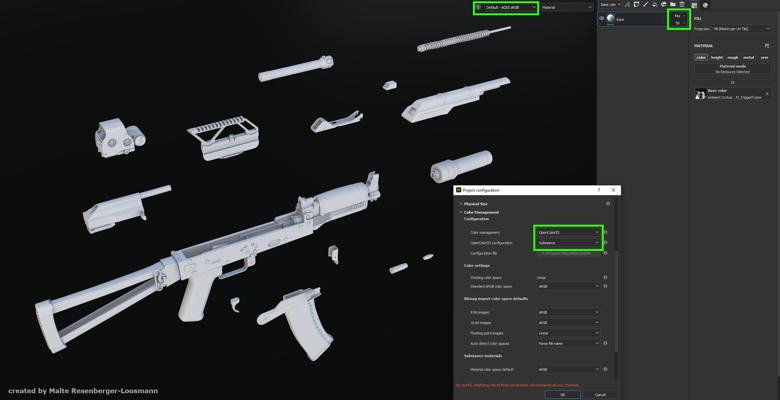
Task: Open the layer opacity value dropdown
Action: tap(679, 23)
